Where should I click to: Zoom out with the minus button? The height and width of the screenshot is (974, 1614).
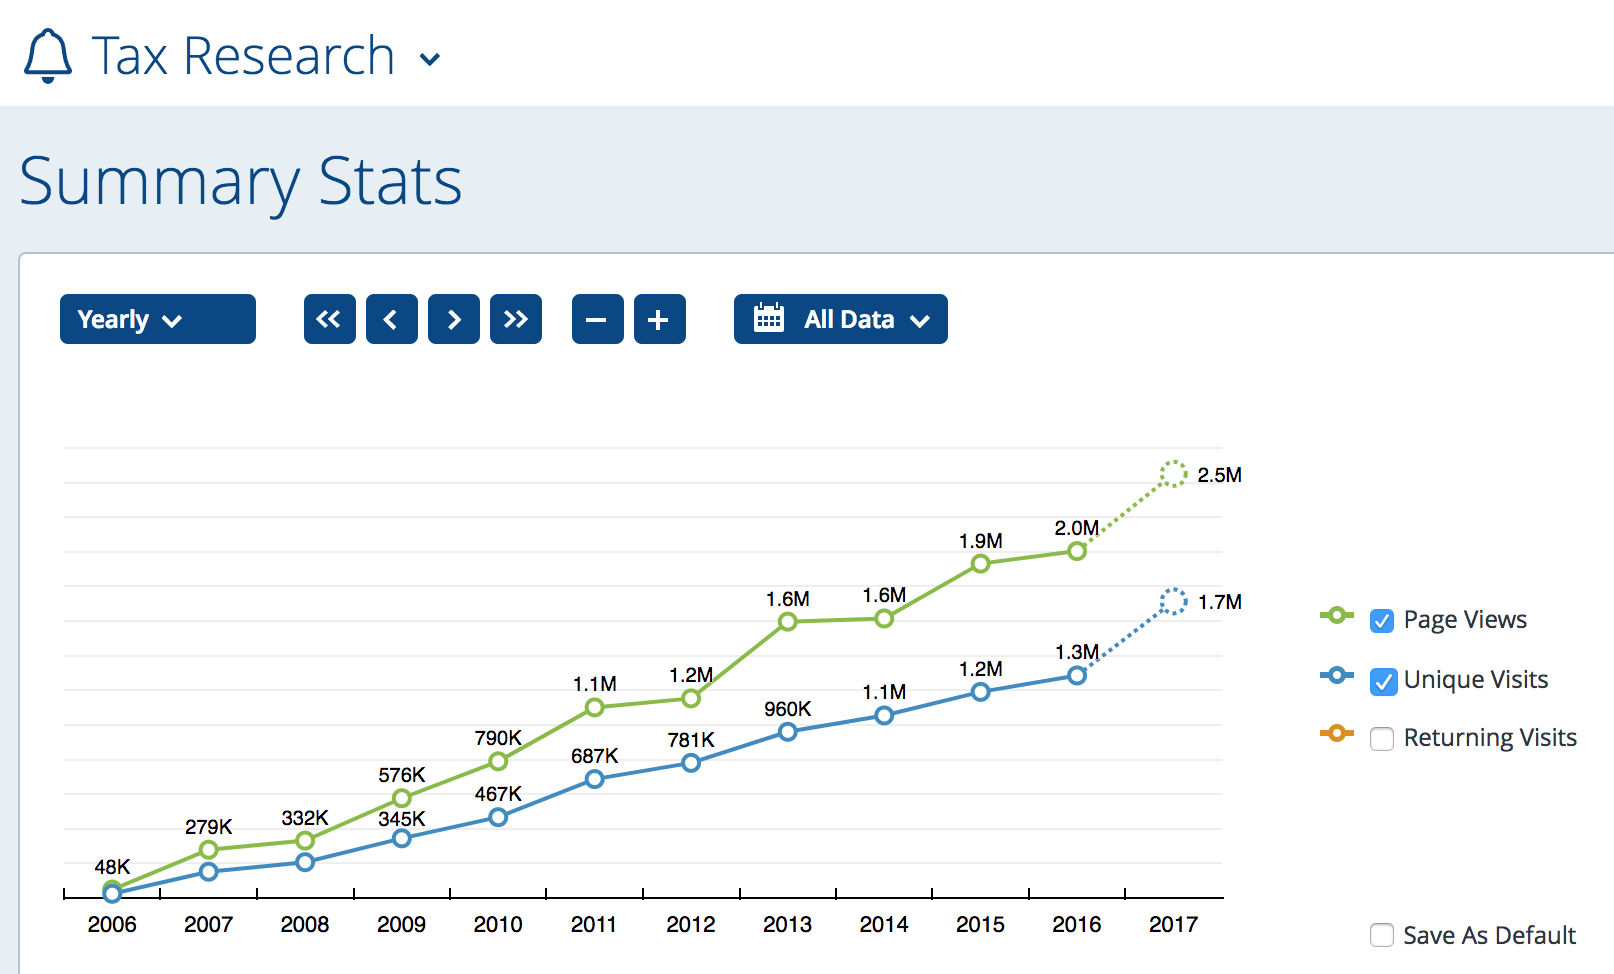coord(597,319)
